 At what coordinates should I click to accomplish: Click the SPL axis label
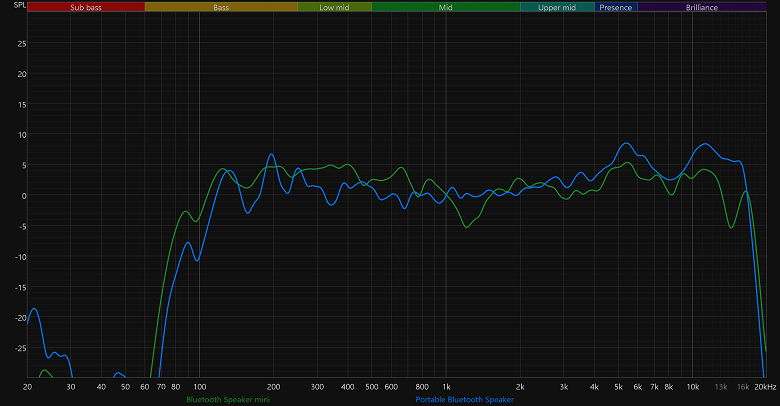(x=19, y=5)
